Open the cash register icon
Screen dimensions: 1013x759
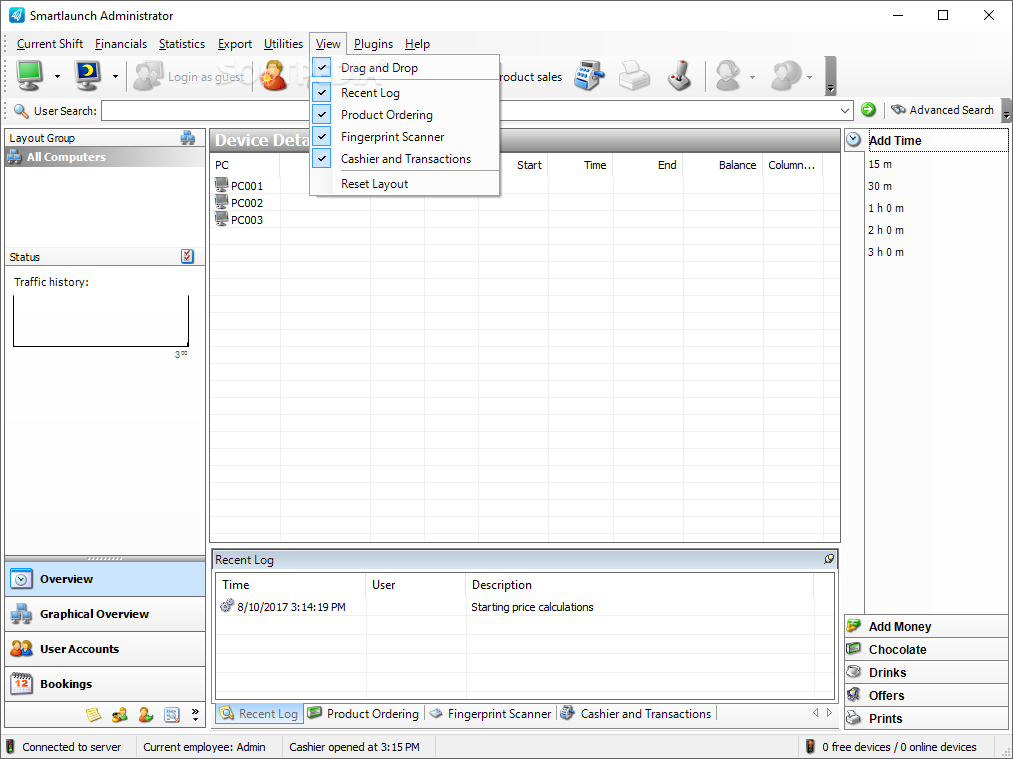[x=589, y=76]
